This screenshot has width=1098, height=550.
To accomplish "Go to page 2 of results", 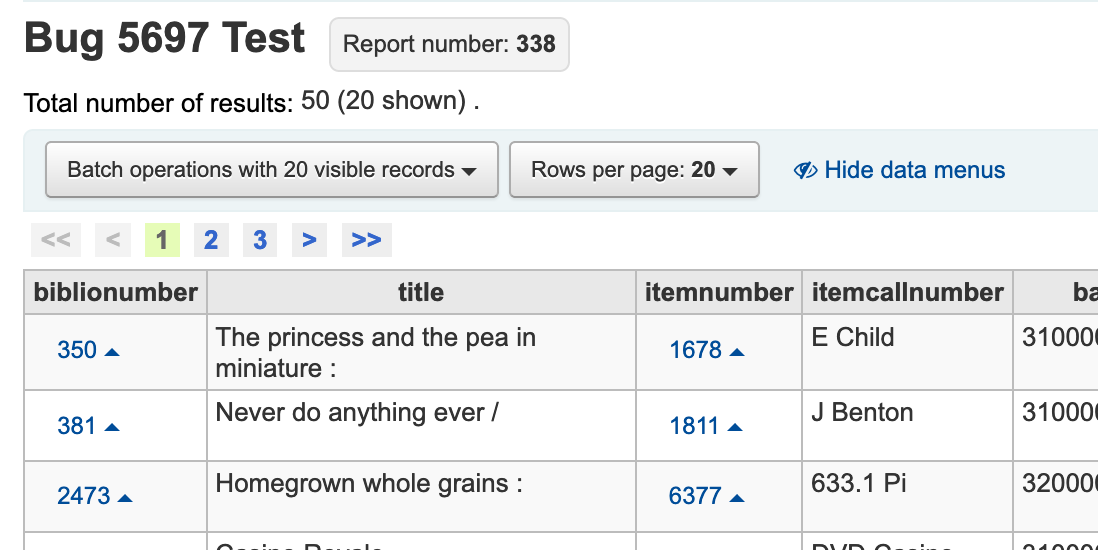I will click(211, 240).
